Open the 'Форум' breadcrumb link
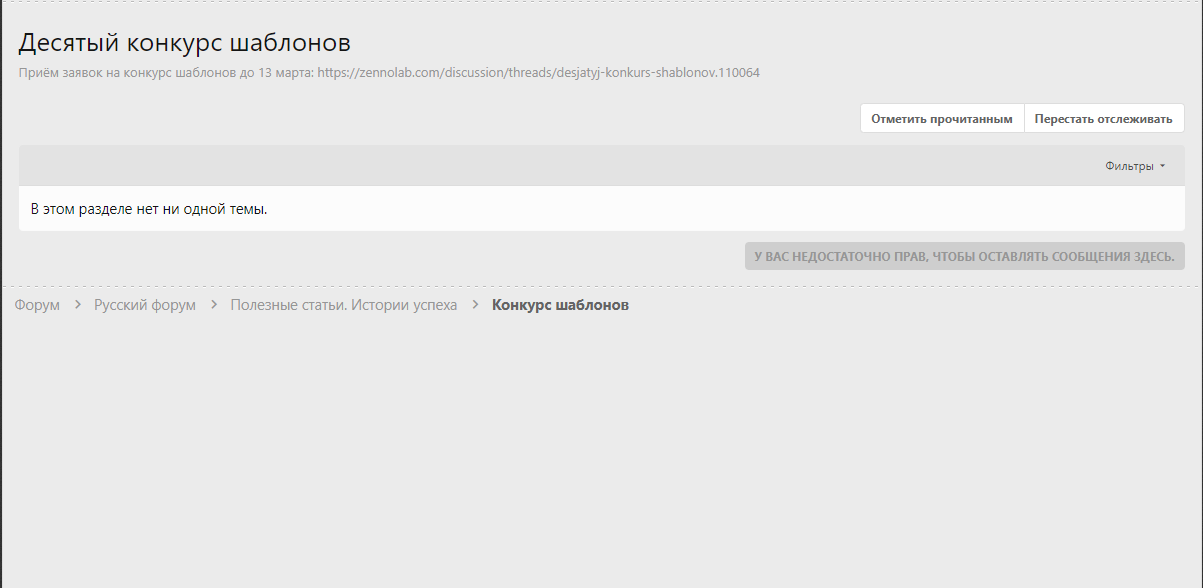This screenshot has height=588, width=1203. (37, 305)
